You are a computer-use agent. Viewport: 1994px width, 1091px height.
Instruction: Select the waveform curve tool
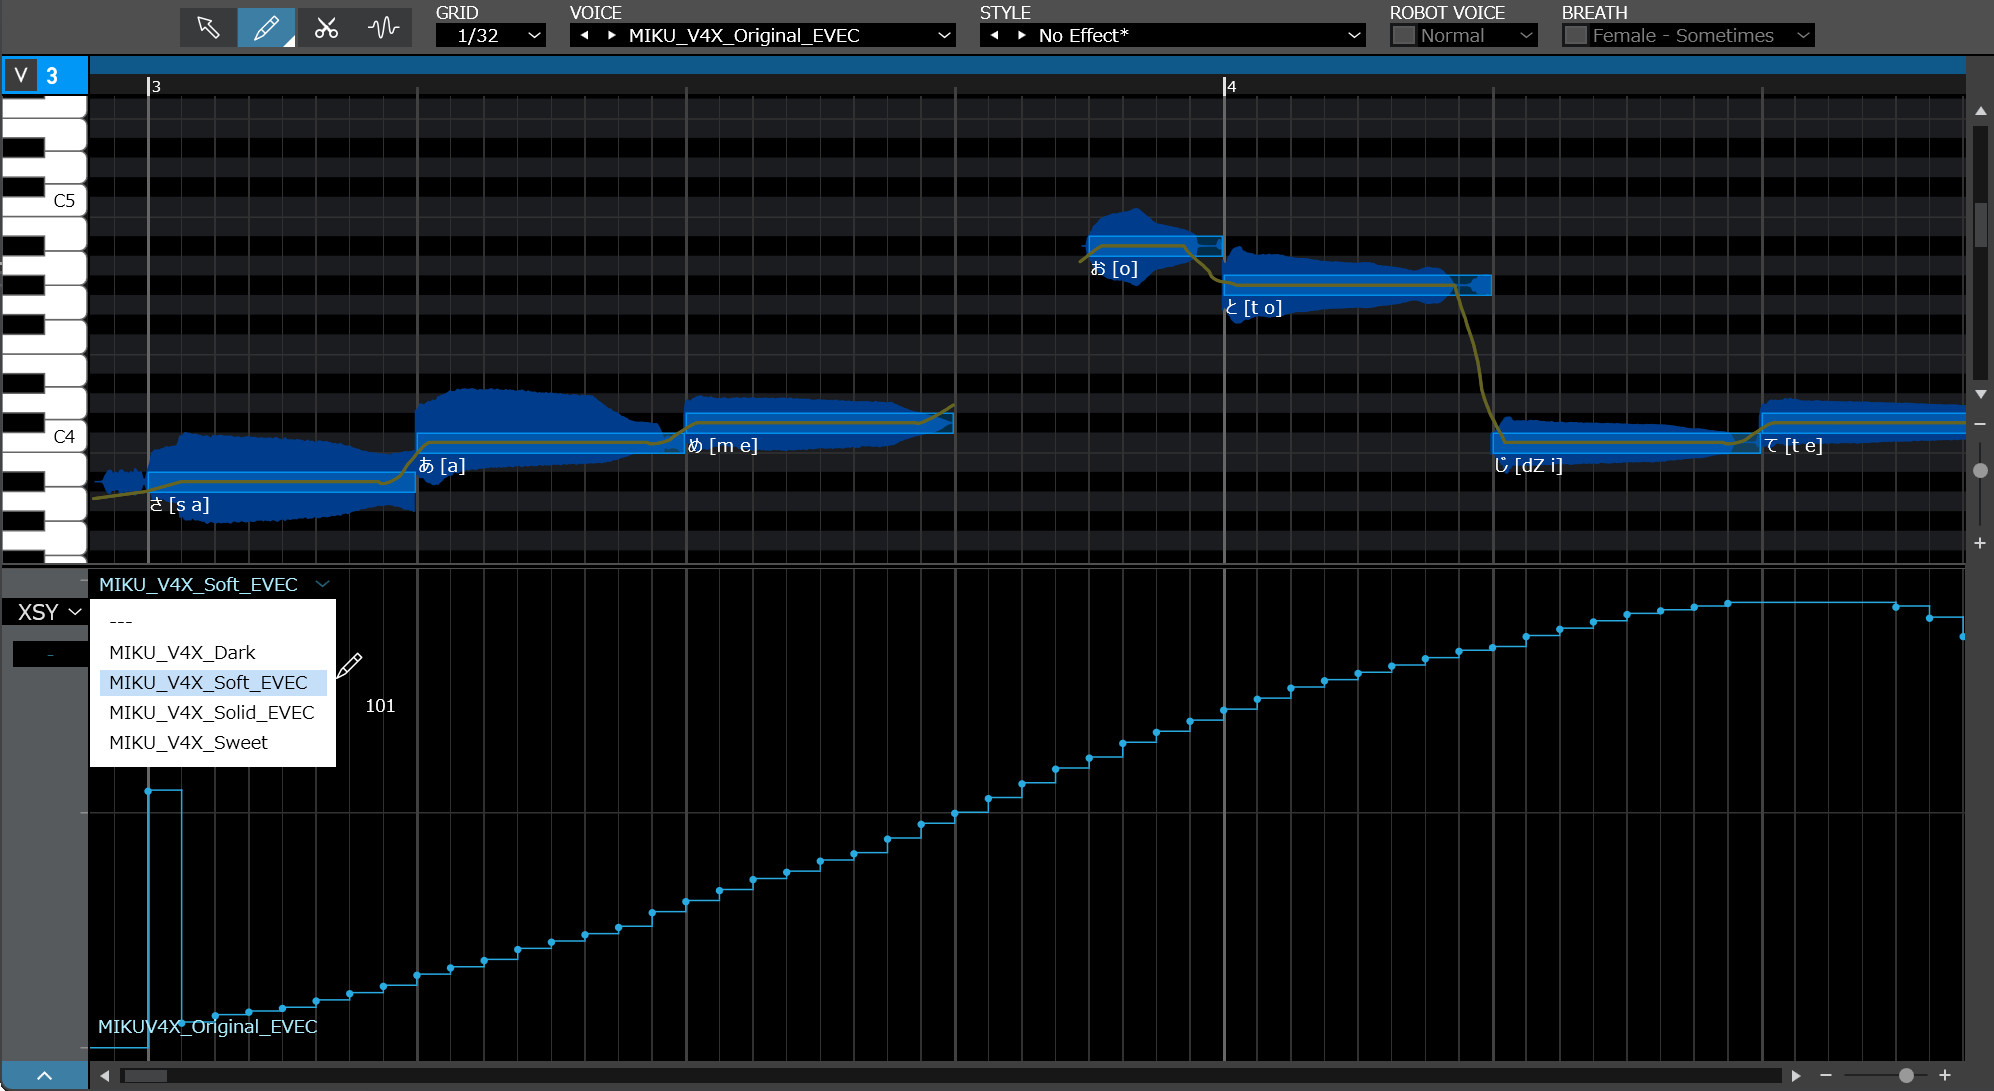[384, 27]
